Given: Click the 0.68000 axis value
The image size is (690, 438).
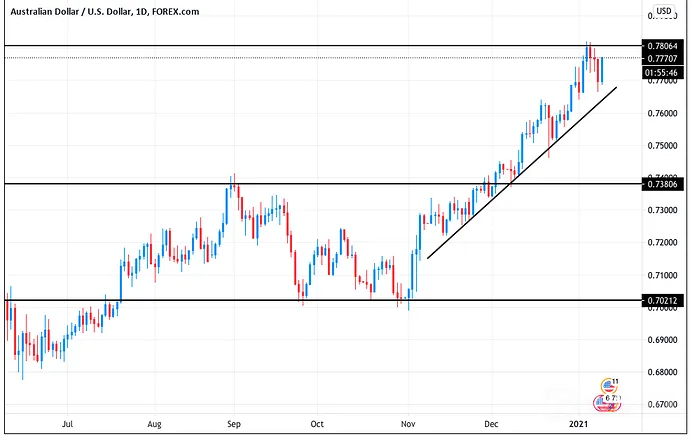Looking at the screenshot, I should 662,372.
